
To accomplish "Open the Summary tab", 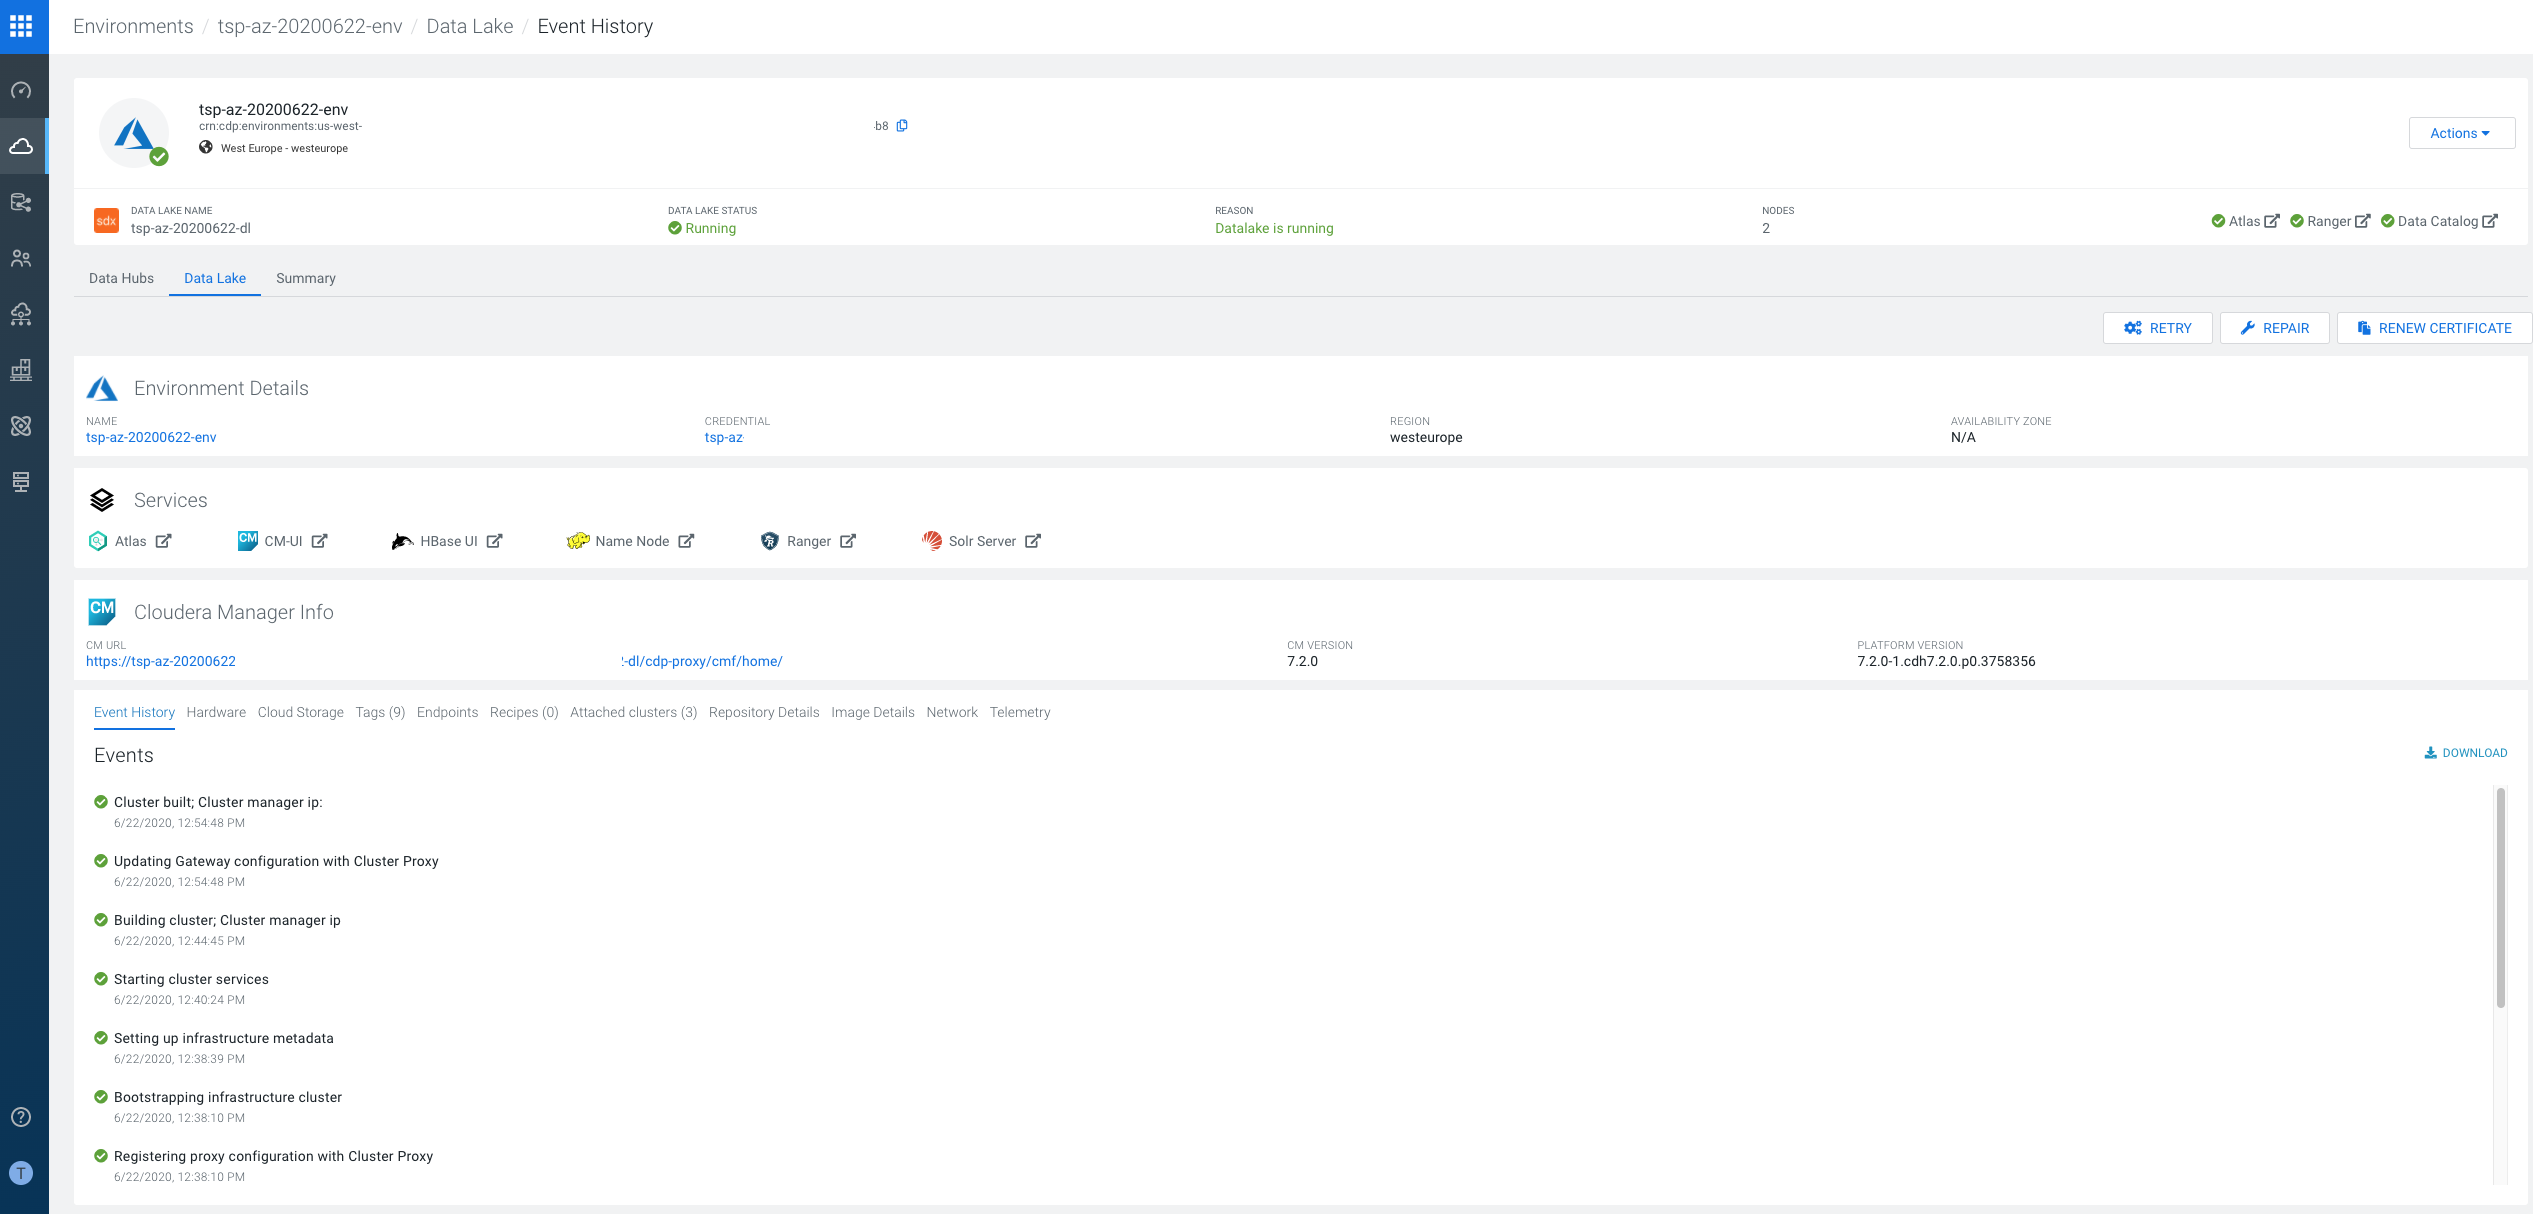I will (305, 278).
